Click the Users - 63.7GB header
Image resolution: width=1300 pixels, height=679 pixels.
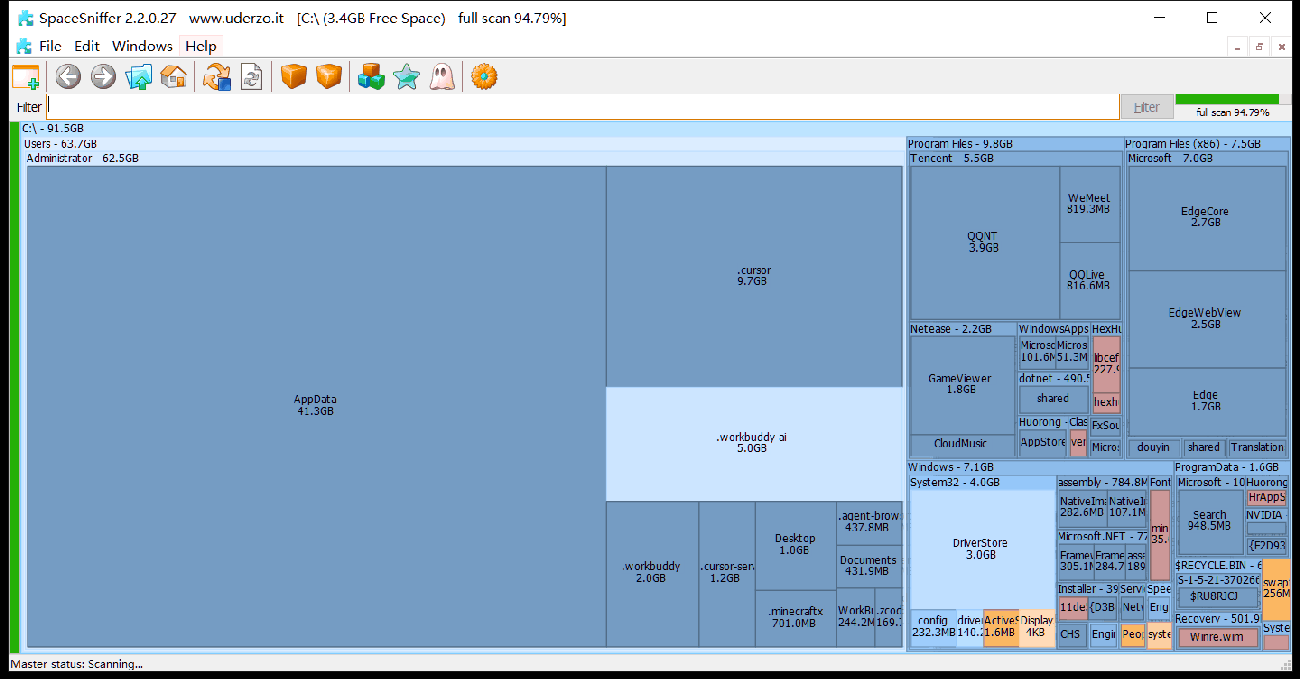click(x=463, y=144)
